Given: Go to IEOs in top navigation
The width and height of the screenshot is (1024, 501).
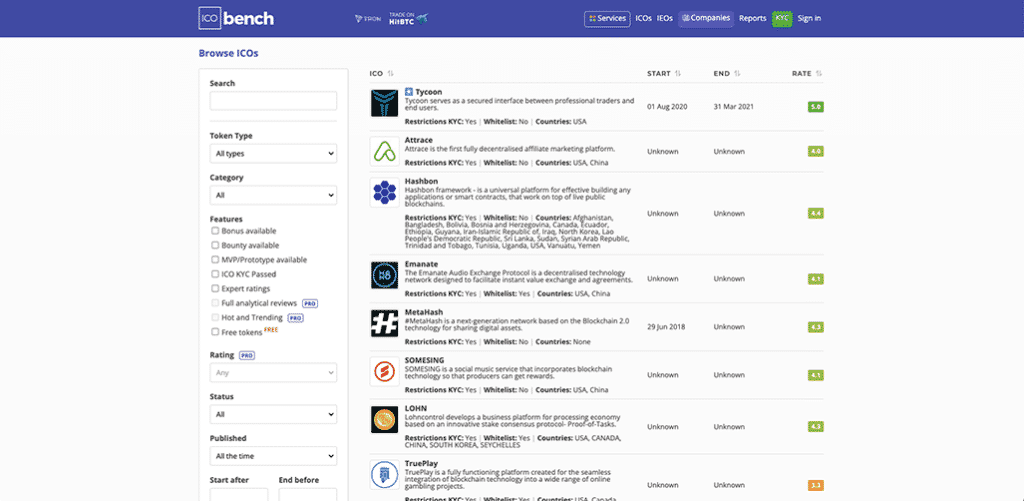Looking at the screenshot, I should [x=665, y=19].
